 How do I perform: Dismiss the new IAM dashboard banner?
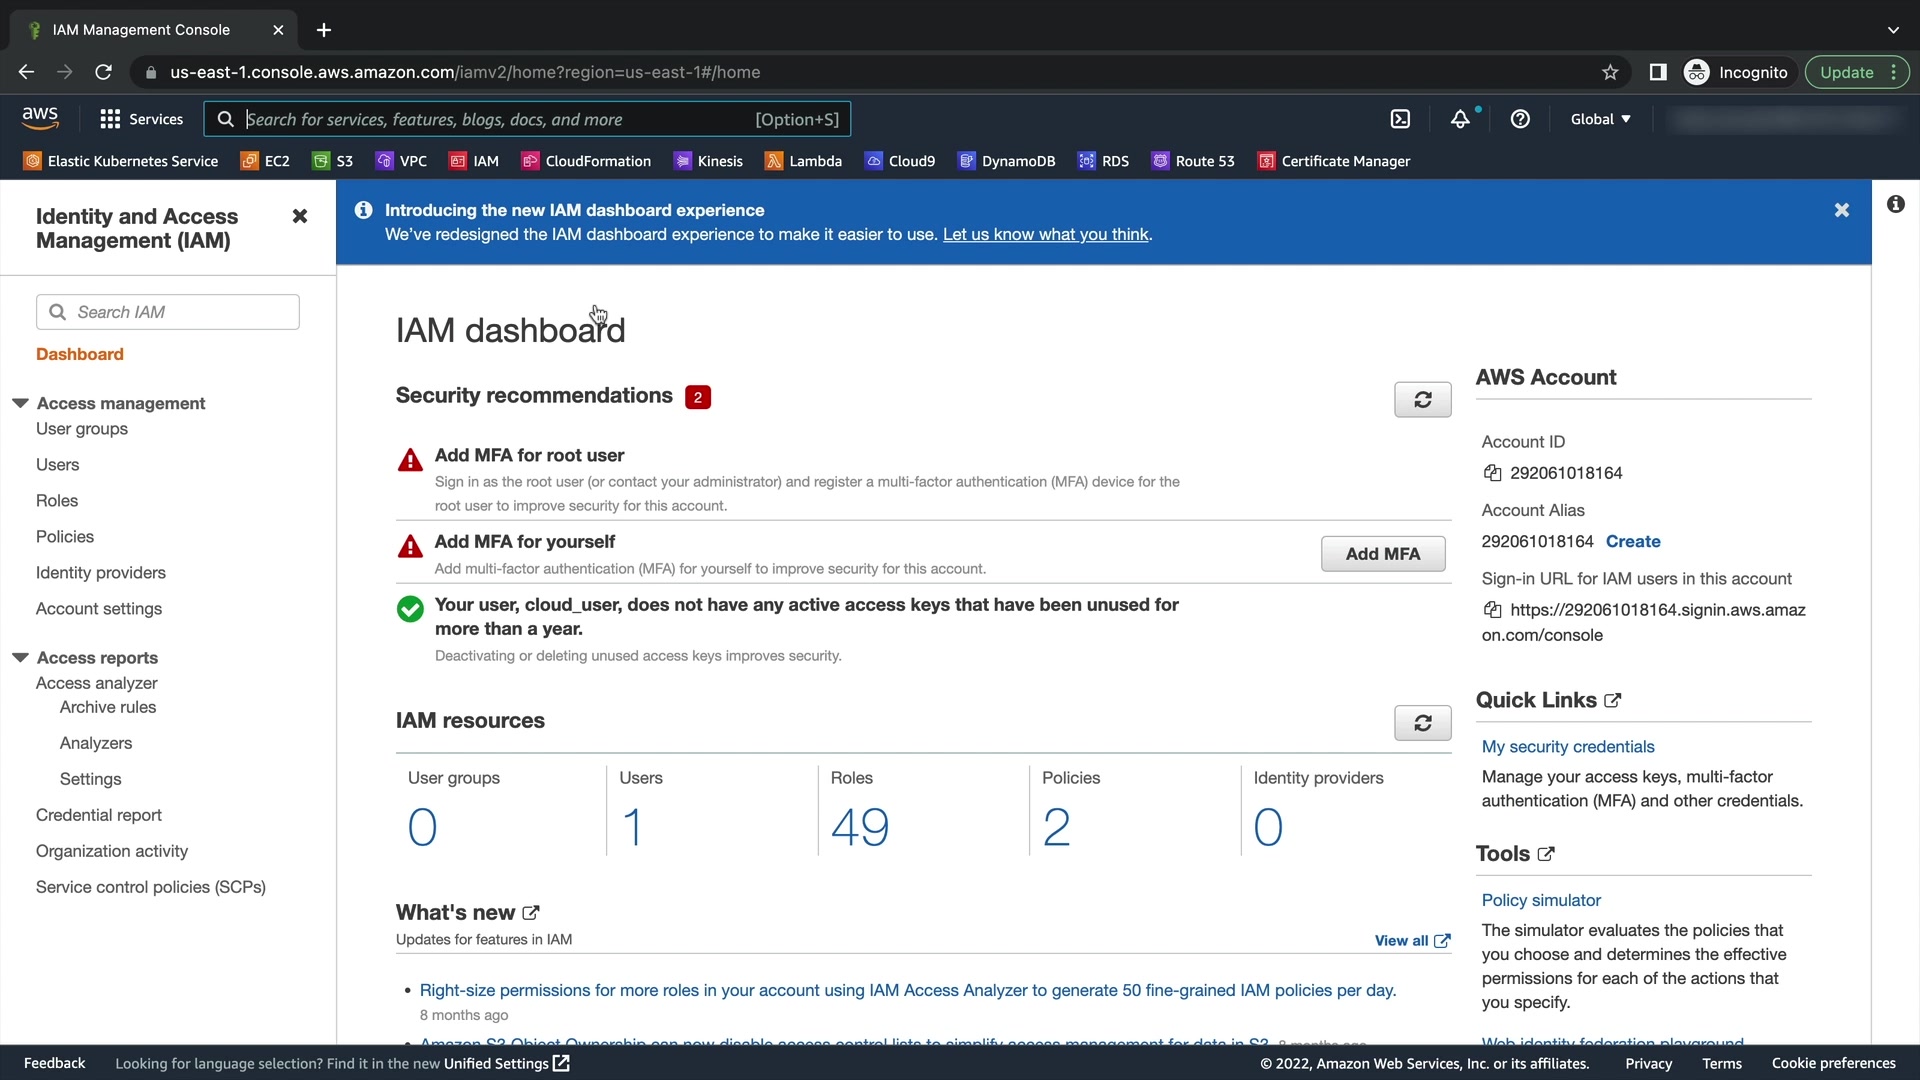pos(1841,210)
